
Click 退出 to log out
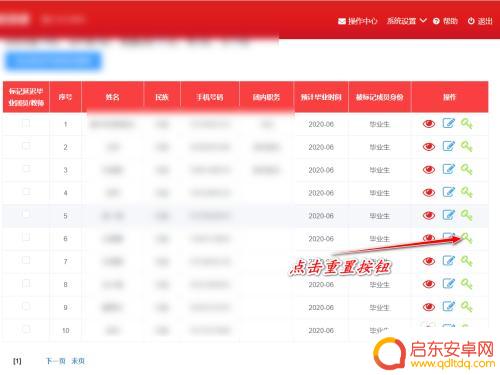click(x=480, y=21)
